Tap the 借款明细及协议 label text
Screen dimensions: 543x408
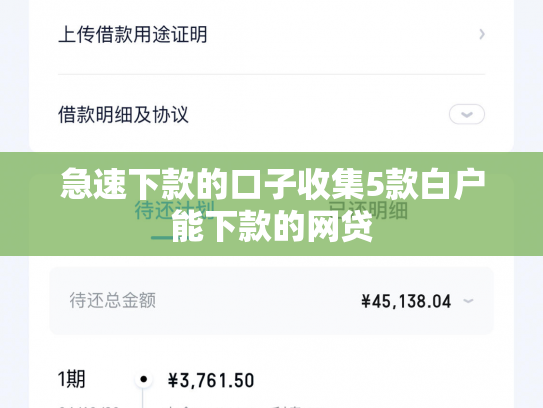(123, 114)
